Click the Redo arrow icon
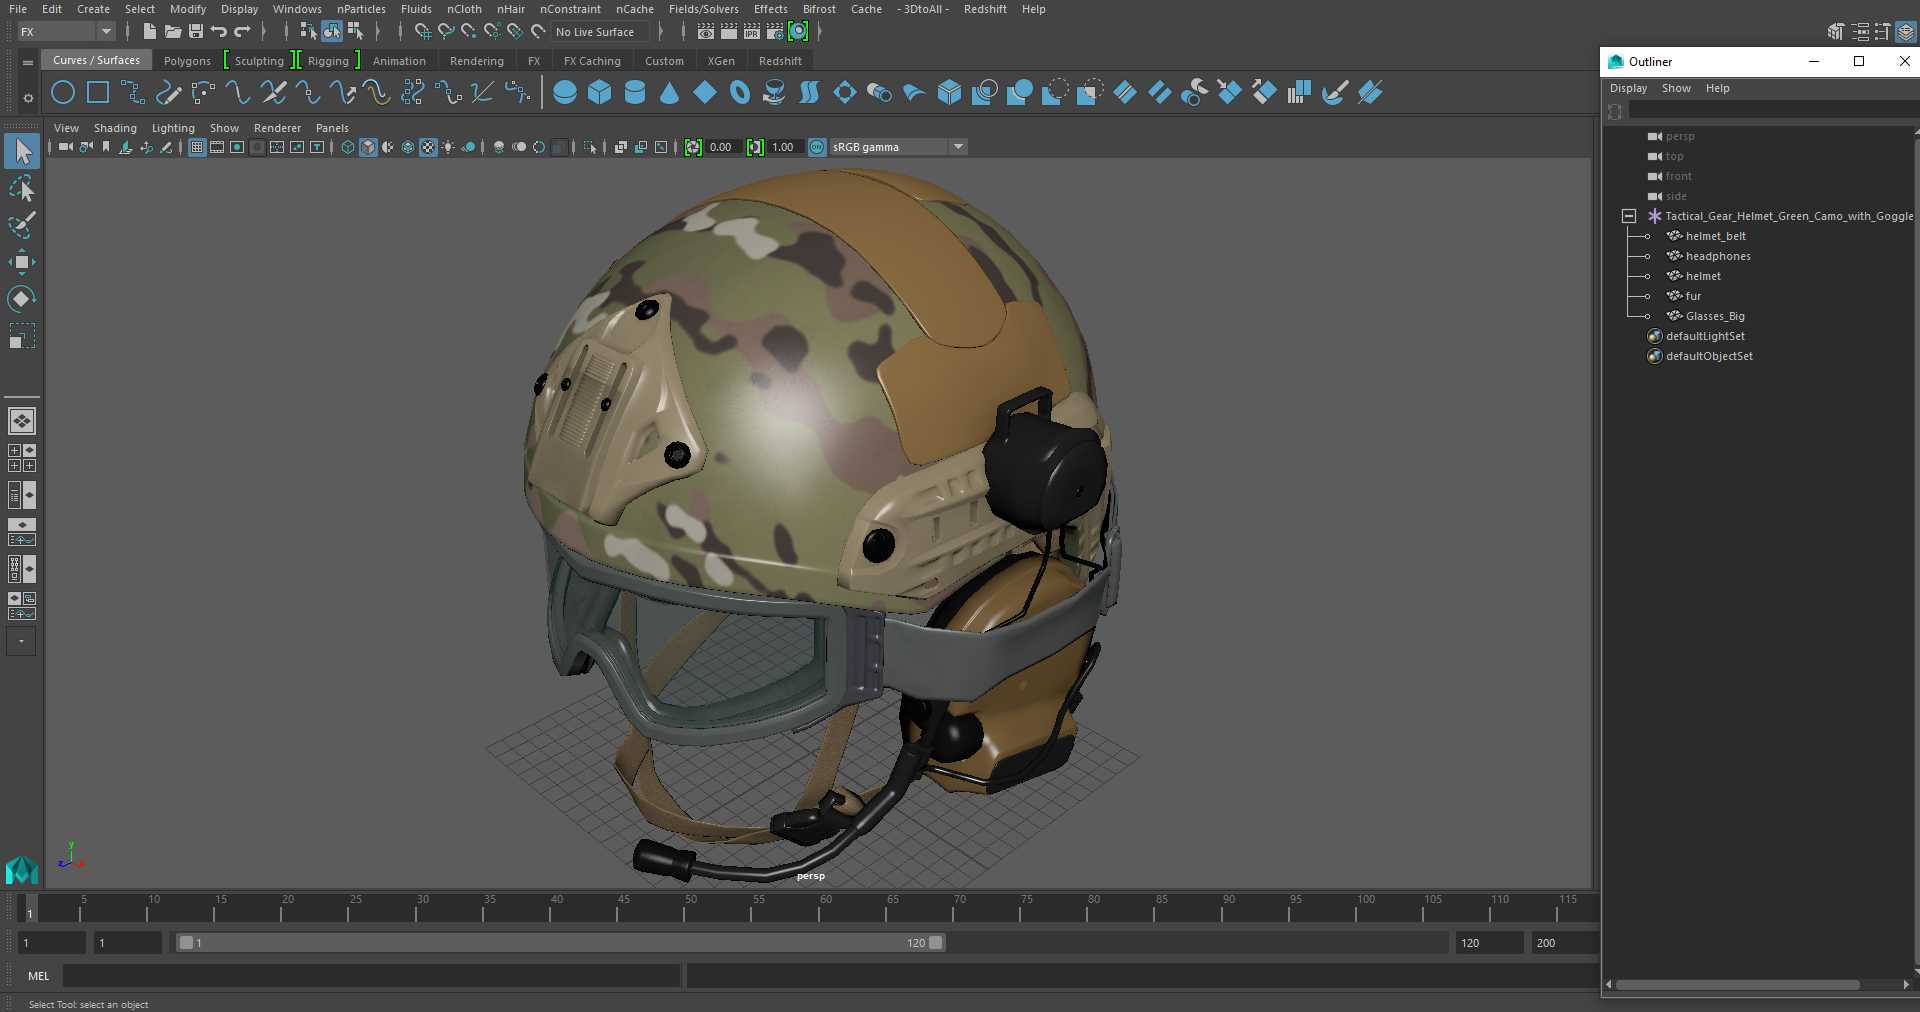Viewport: 1920px width, 1012px height. click(242, 32)
